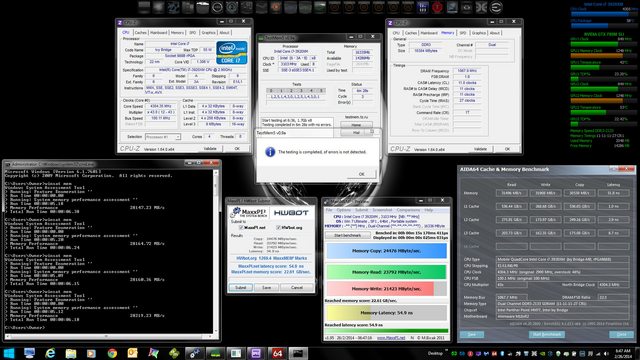Image resolution: width=640 pixels, height=360 pixels.
Task: Click Close in AIDA64 benchmark window
Action: click(x=621, y=335)
